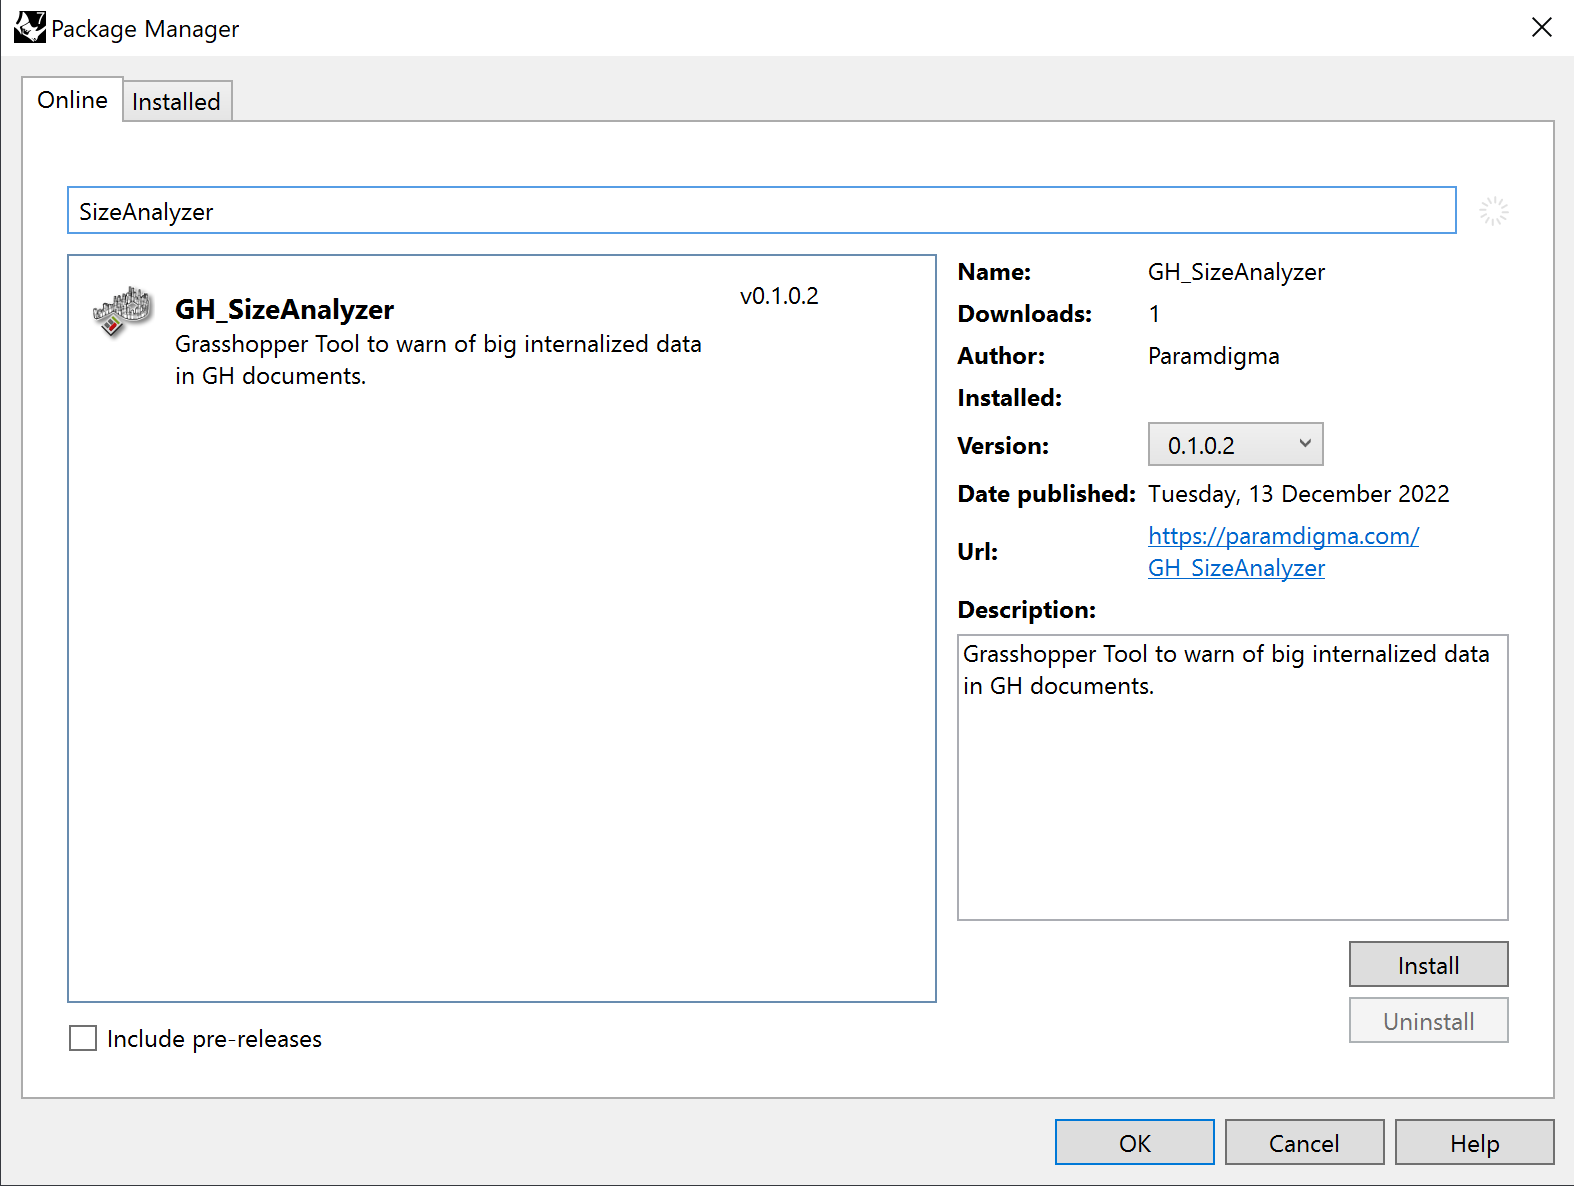
Task: Click the GH_SizeAnalyzer package icon
Action: [x=122, y=311]
